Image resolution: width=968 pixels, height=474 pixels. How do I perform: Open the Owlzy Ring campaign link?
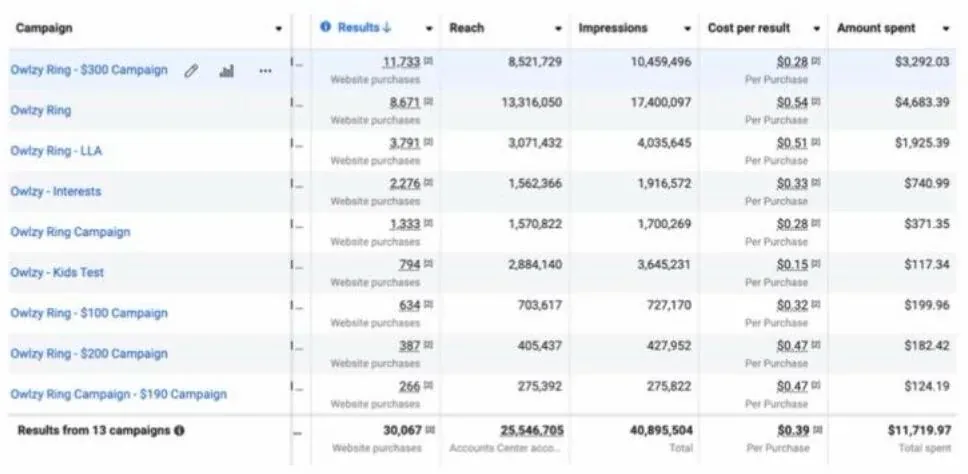click(x=41, y=110)
